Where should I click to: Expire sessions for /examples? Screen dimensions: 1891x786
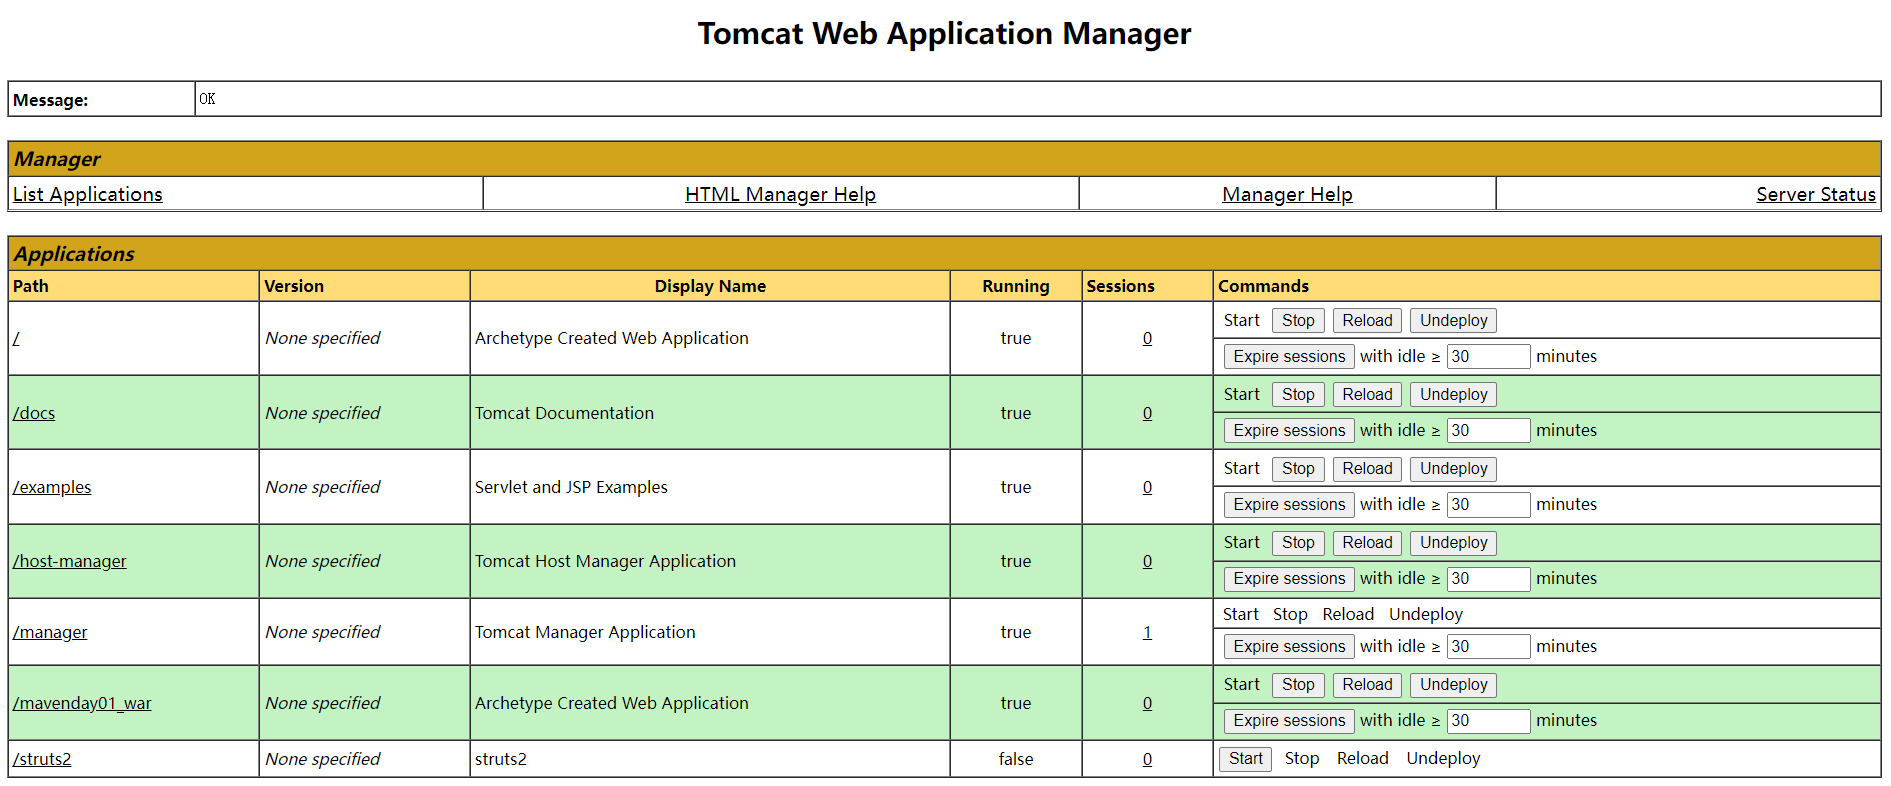coord(1289,504)
